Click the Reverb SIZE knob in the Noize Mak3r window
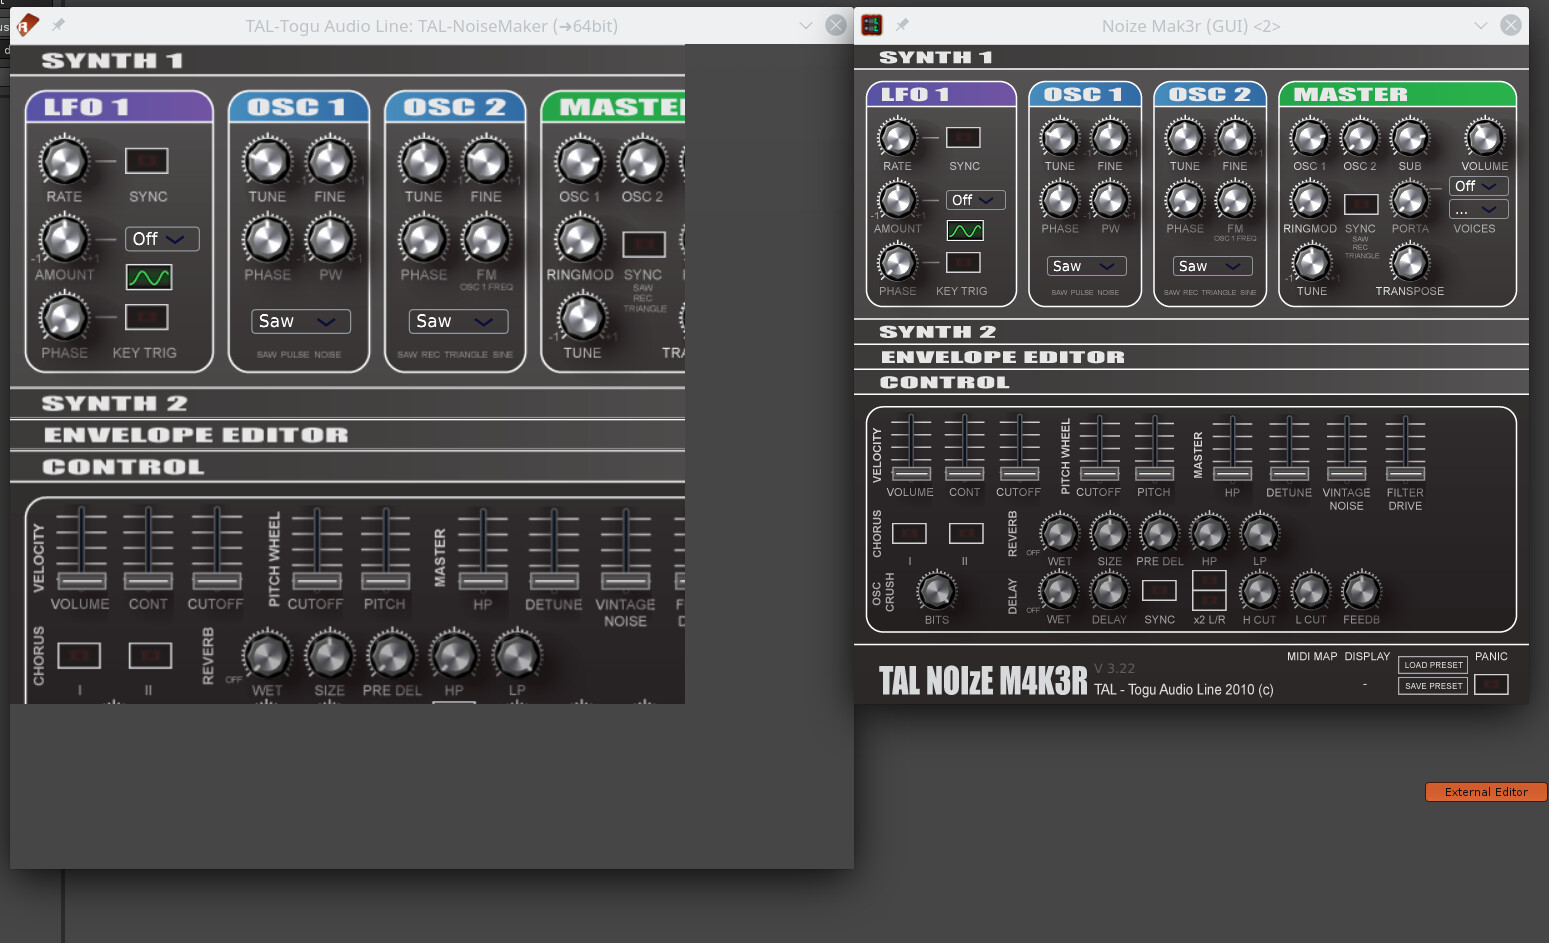Image resolution: width=1549 pixels, height=943 pixels. click(x=1110, y=533)
